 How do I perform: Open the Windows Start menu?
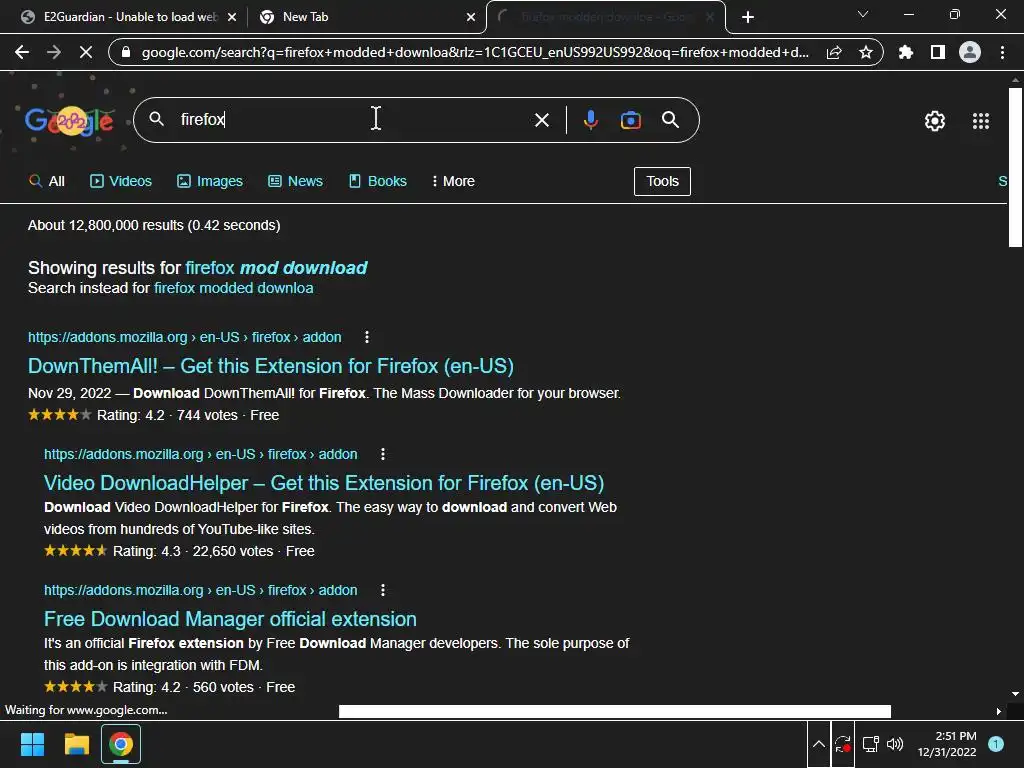click(32, 744)
